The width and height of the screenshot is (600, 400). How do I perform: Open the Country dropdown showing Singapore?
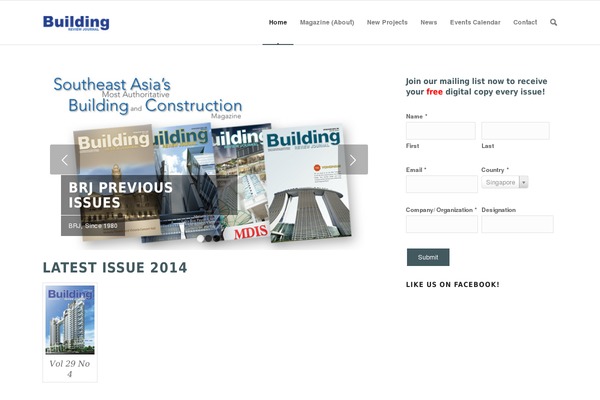[x=505, y=182]
